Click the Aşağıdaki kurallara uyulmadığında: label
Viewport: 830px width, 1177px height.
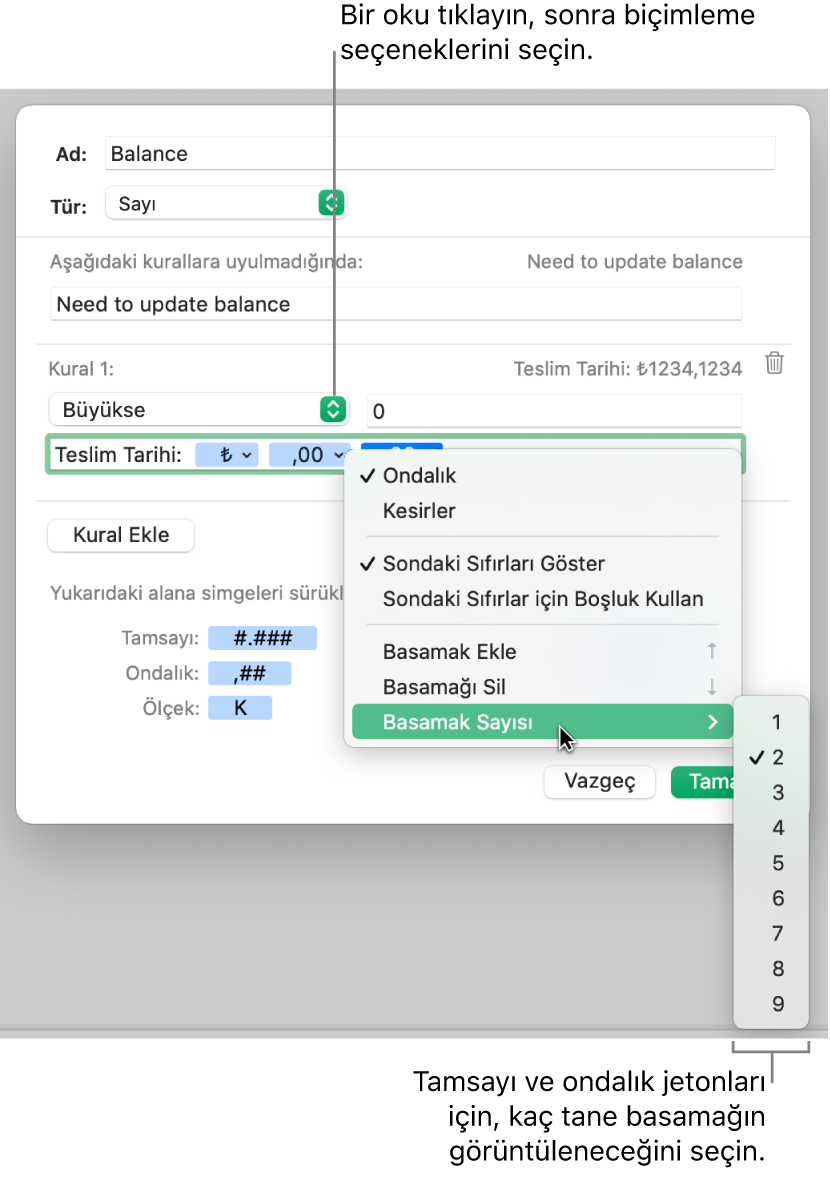click(x=206, y=262)
